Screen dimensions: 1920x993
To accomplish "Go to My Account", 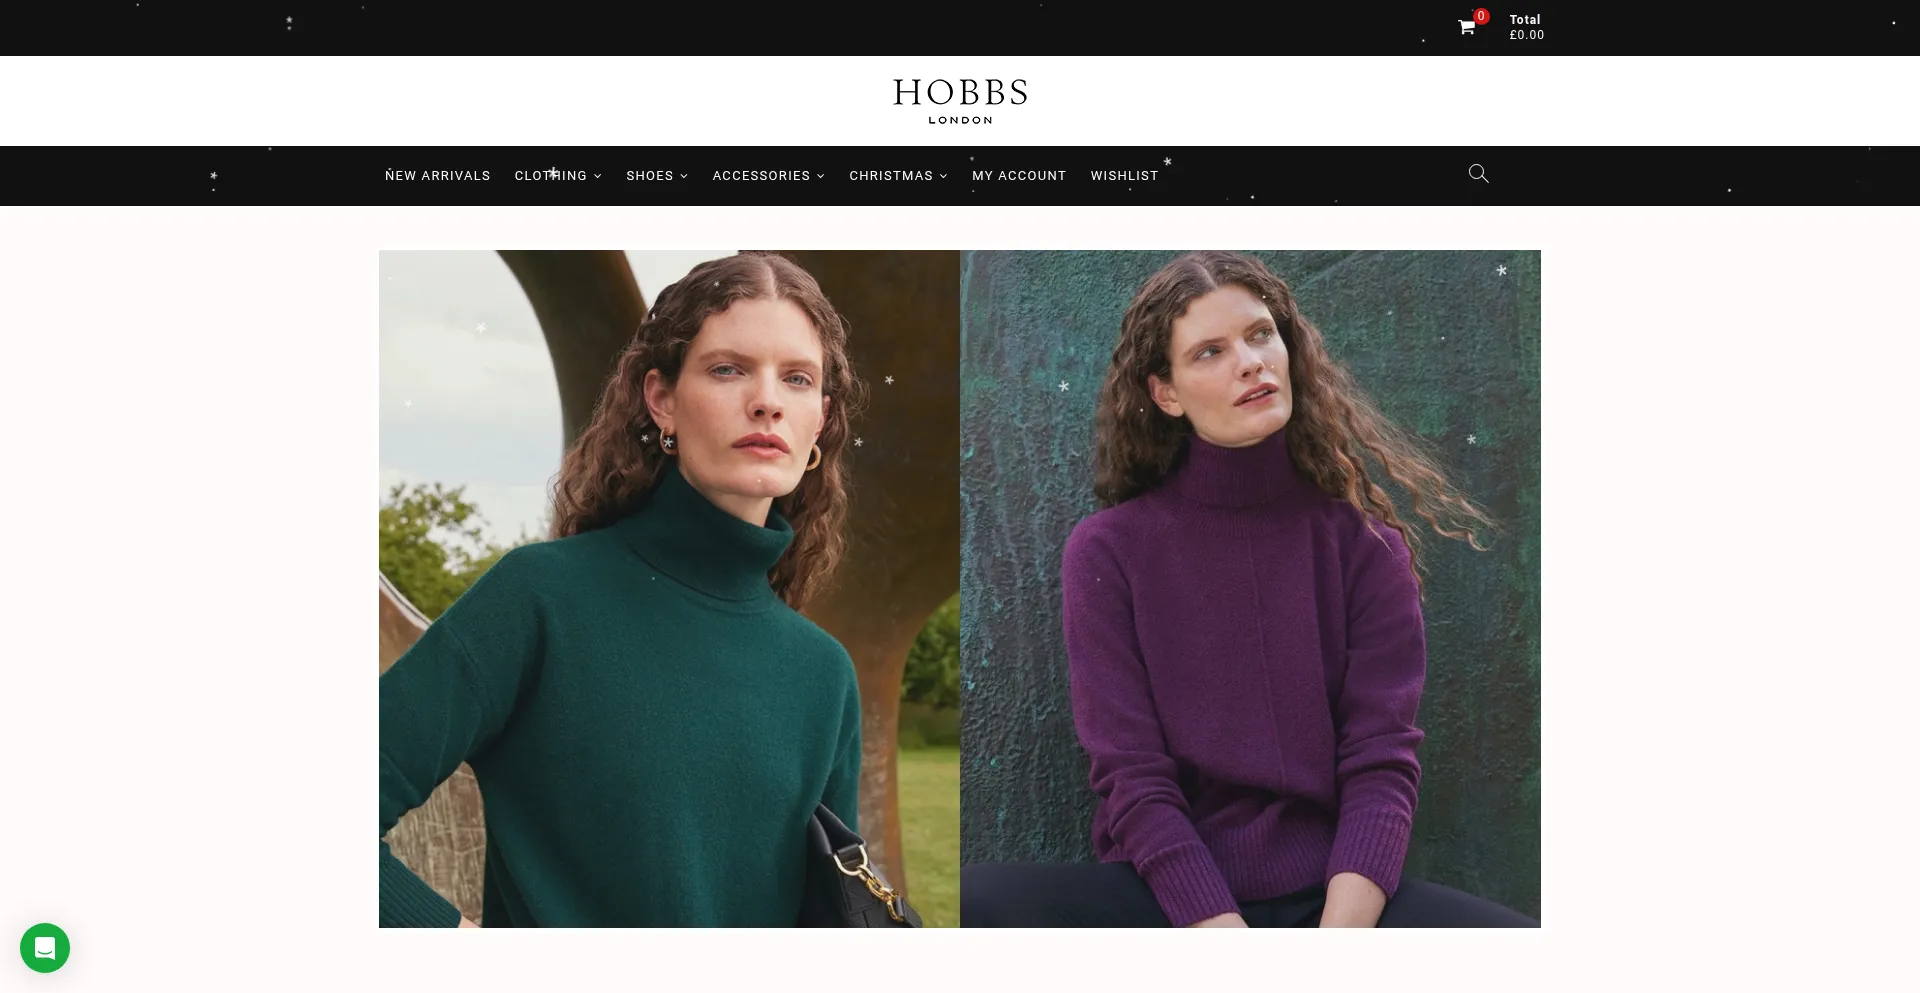I will click(1019, 175).
